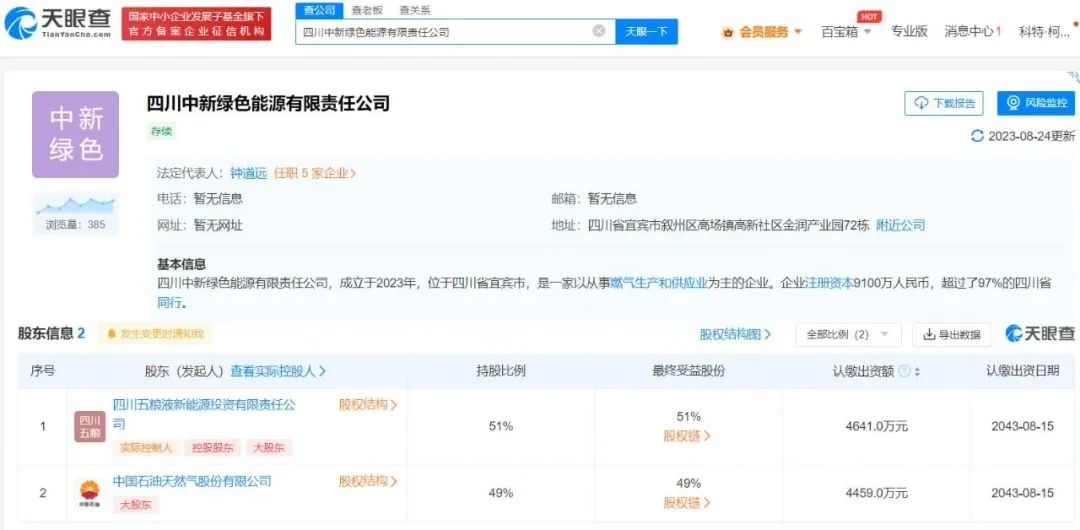
Task: Open the 会员服务 dropdown menu
Action: pos(761,32)
